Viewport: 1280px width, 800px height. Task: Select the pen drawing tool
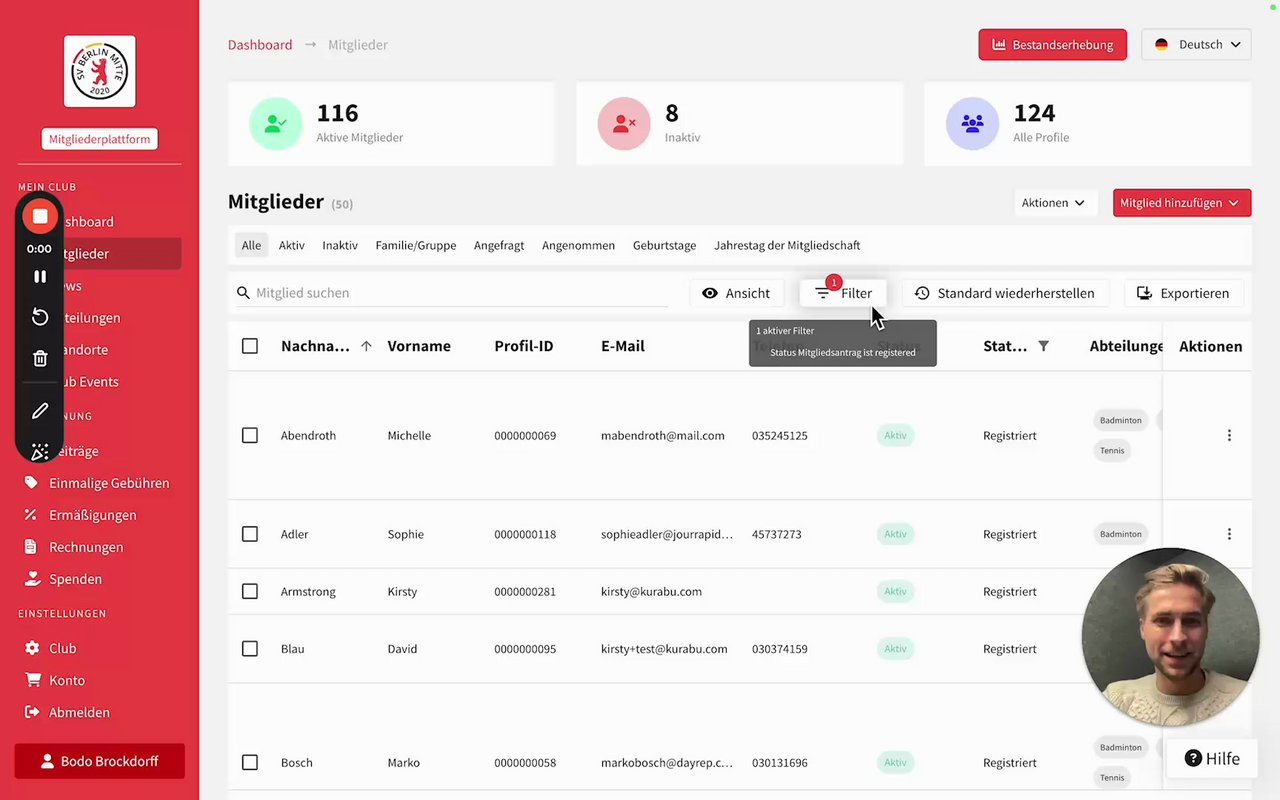click(x=40, y=411)
